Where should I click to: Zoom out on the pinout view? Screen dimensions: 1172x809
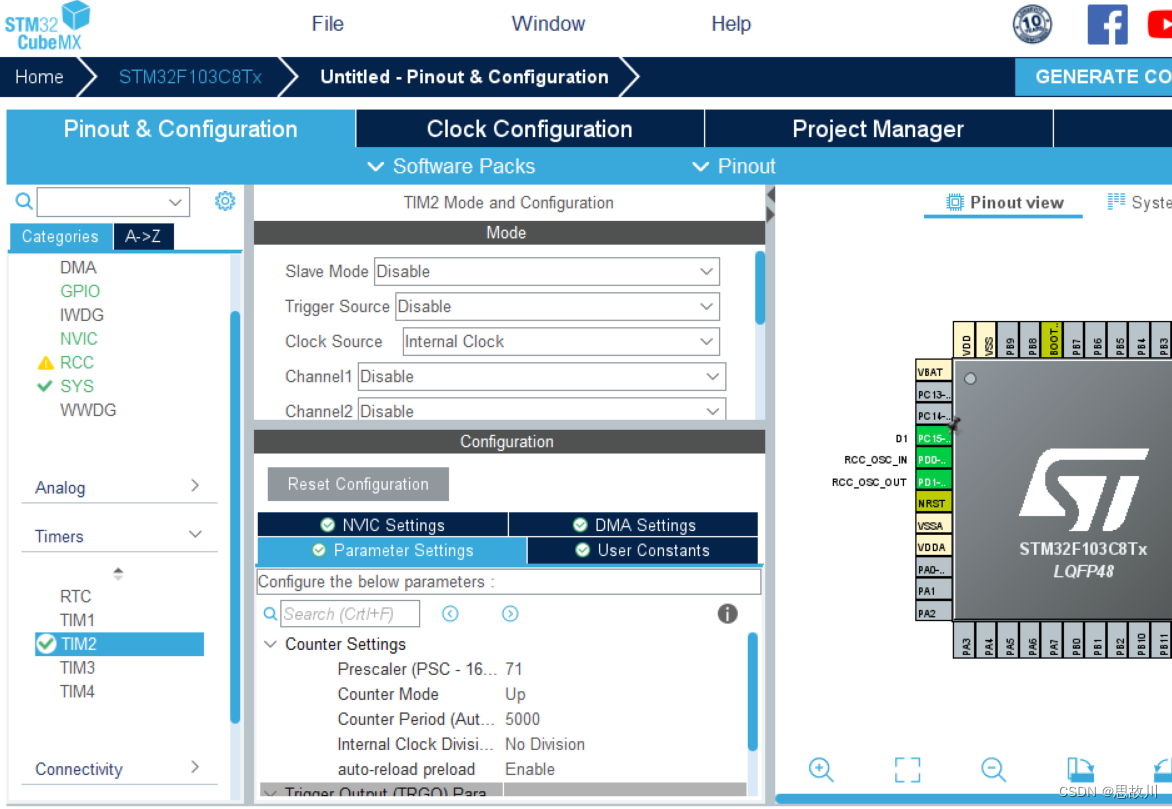[x=993, y=769]
